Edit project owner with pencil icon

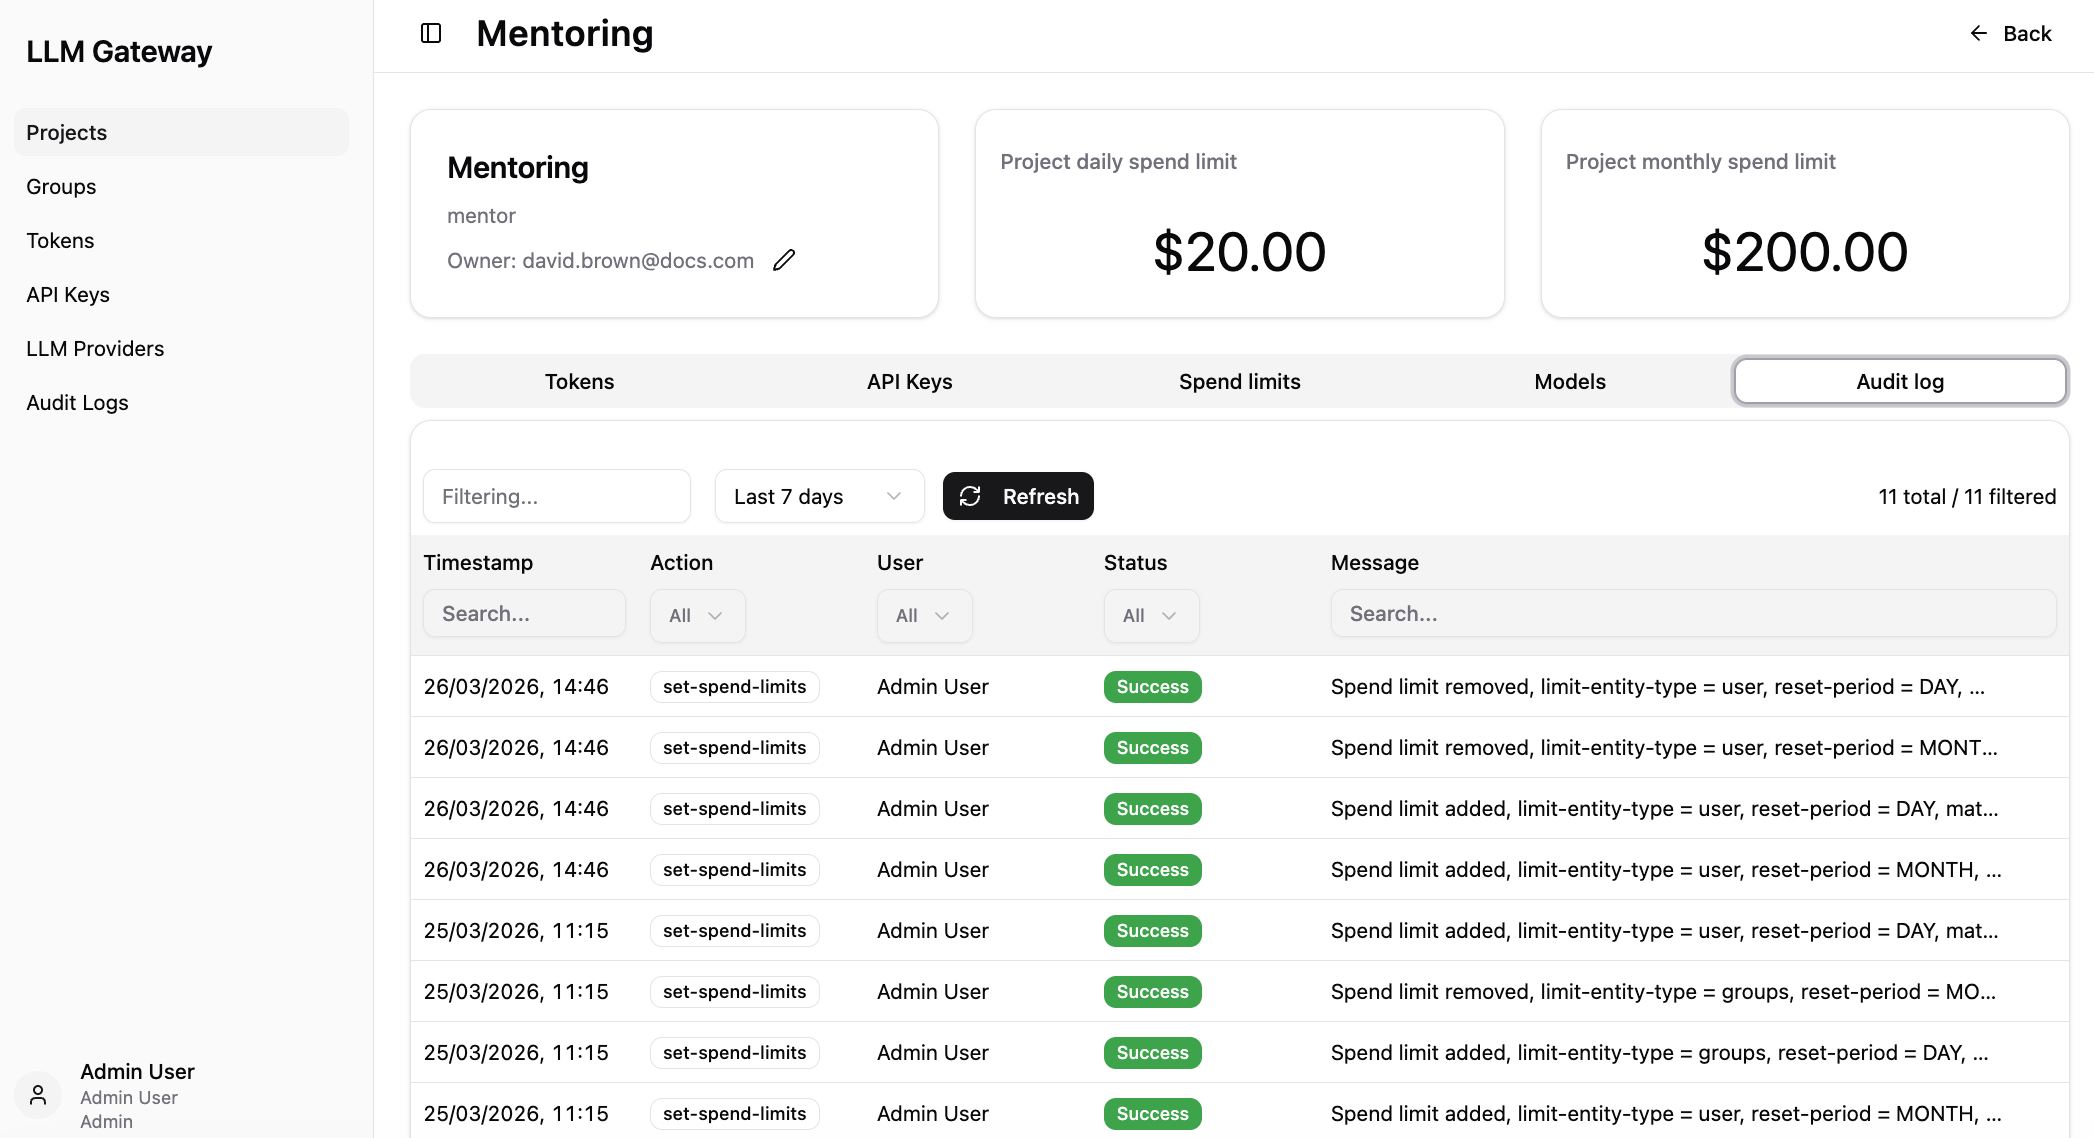pyautogui.click(x=784, y=260)
